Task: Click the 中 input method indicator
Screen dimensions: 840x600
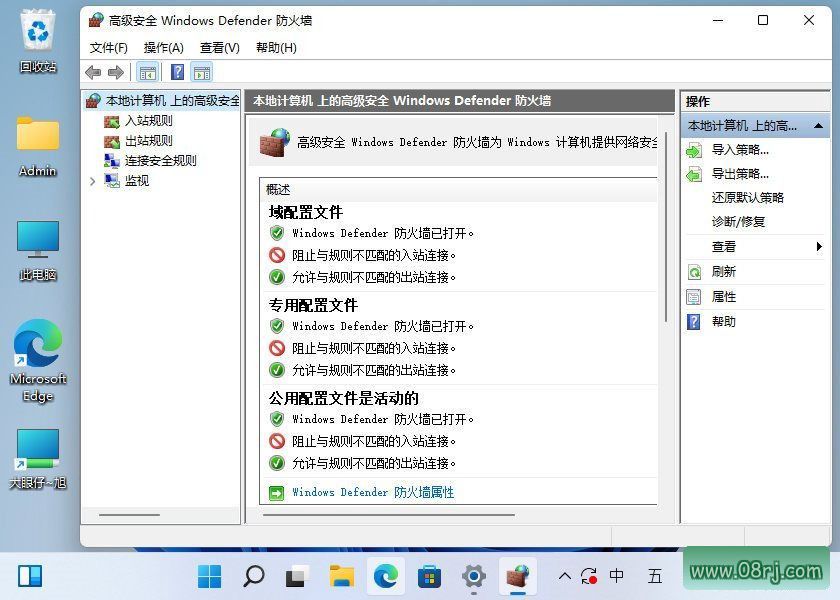Action: (x=616, y=576)
